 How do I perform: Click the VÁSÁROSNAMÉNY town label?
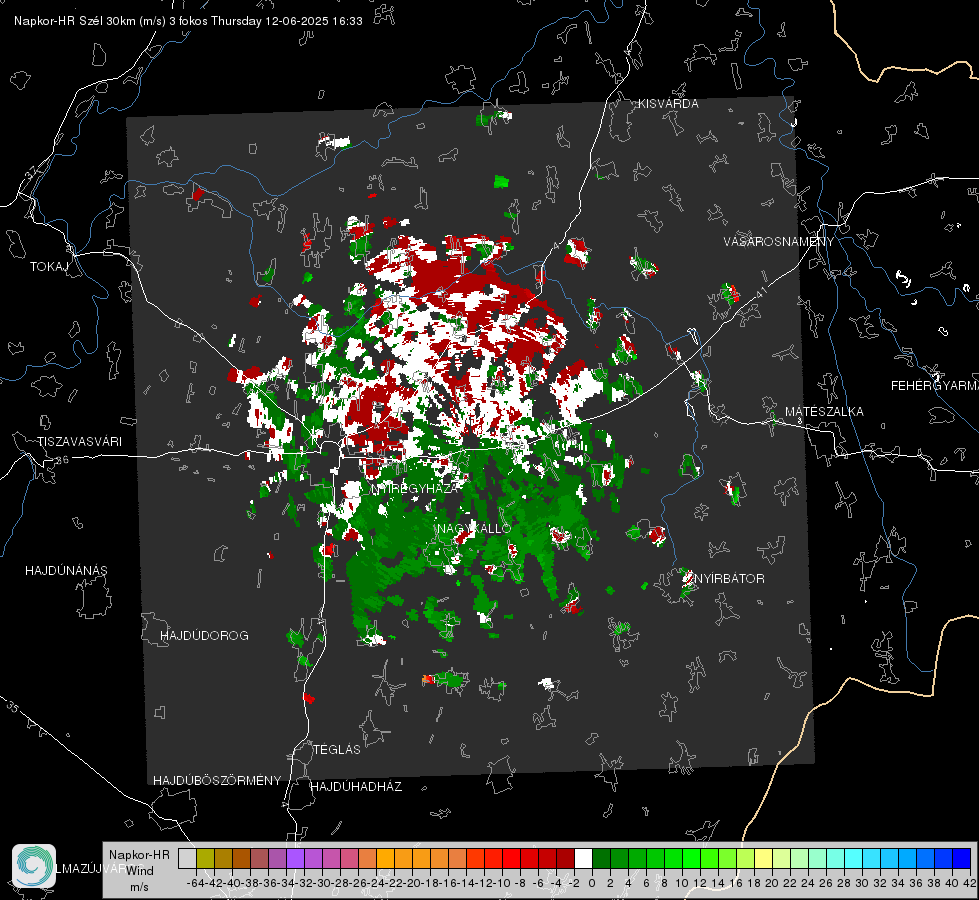(x=779, y=242)
